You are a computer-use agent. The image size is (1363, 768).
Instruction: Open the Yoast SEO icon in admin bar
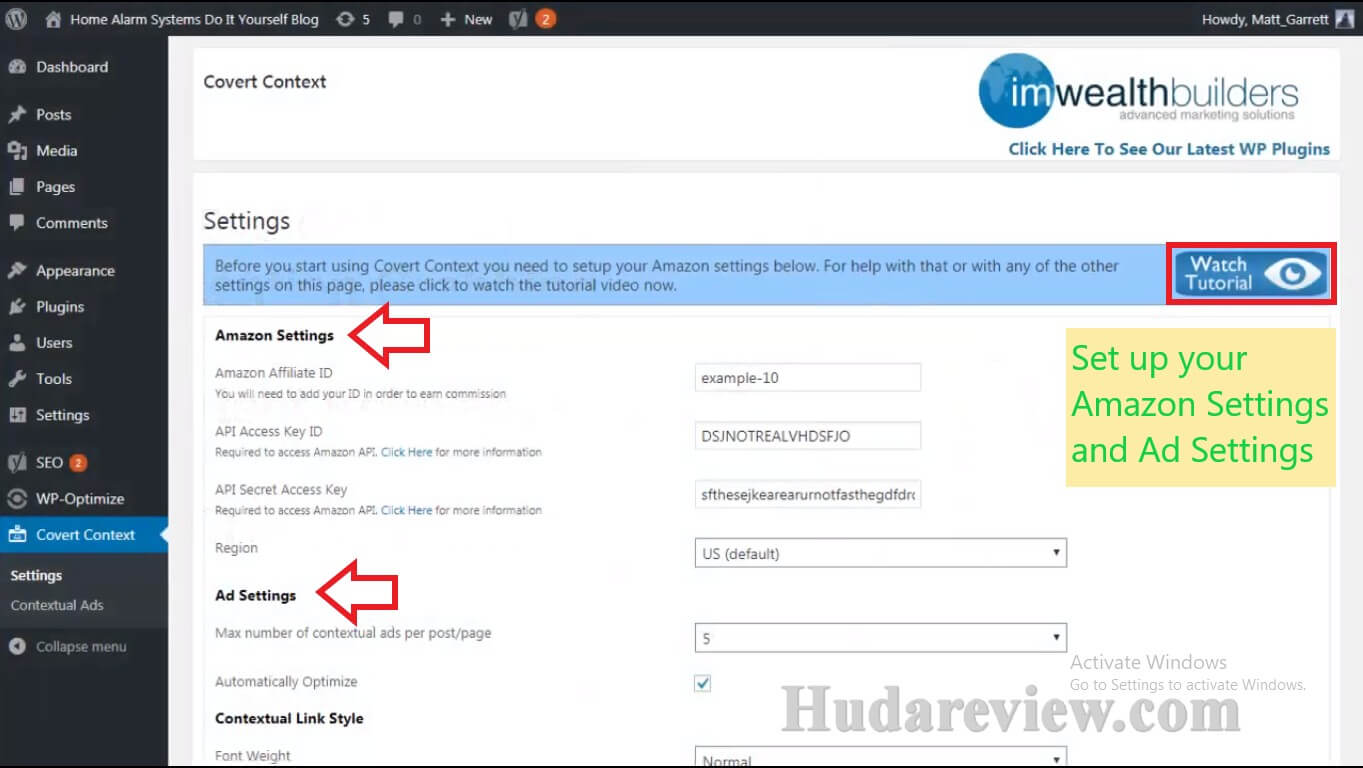coord(517,19)
